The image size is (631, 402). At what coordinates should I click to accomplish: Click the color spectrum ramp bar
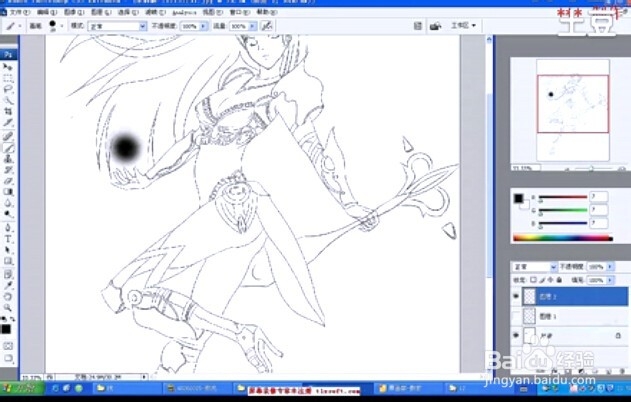coord(563,238)
